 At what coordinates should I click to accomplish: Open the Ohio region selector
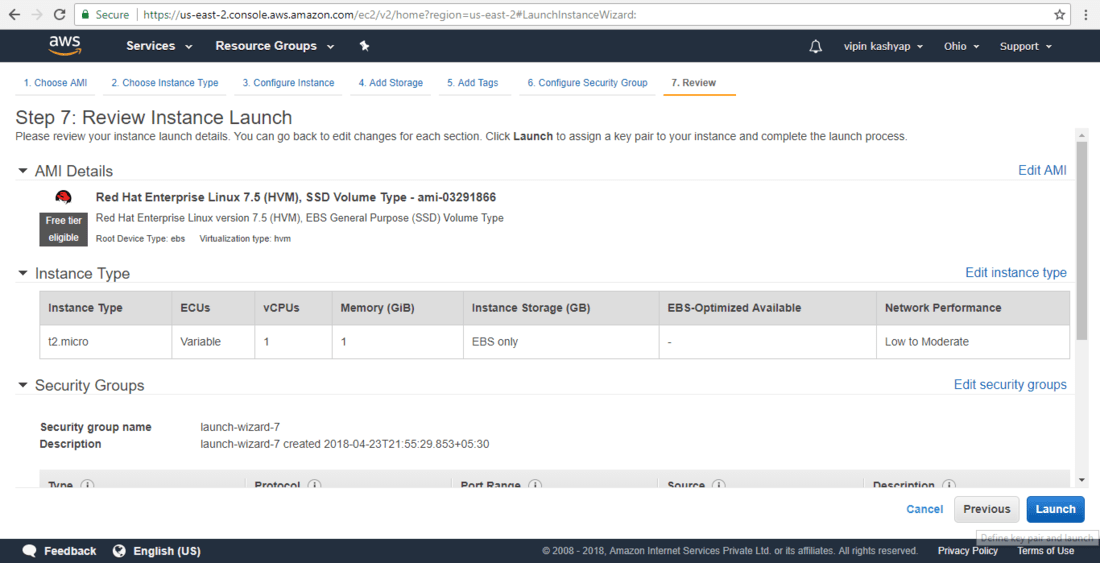(960, 46)
